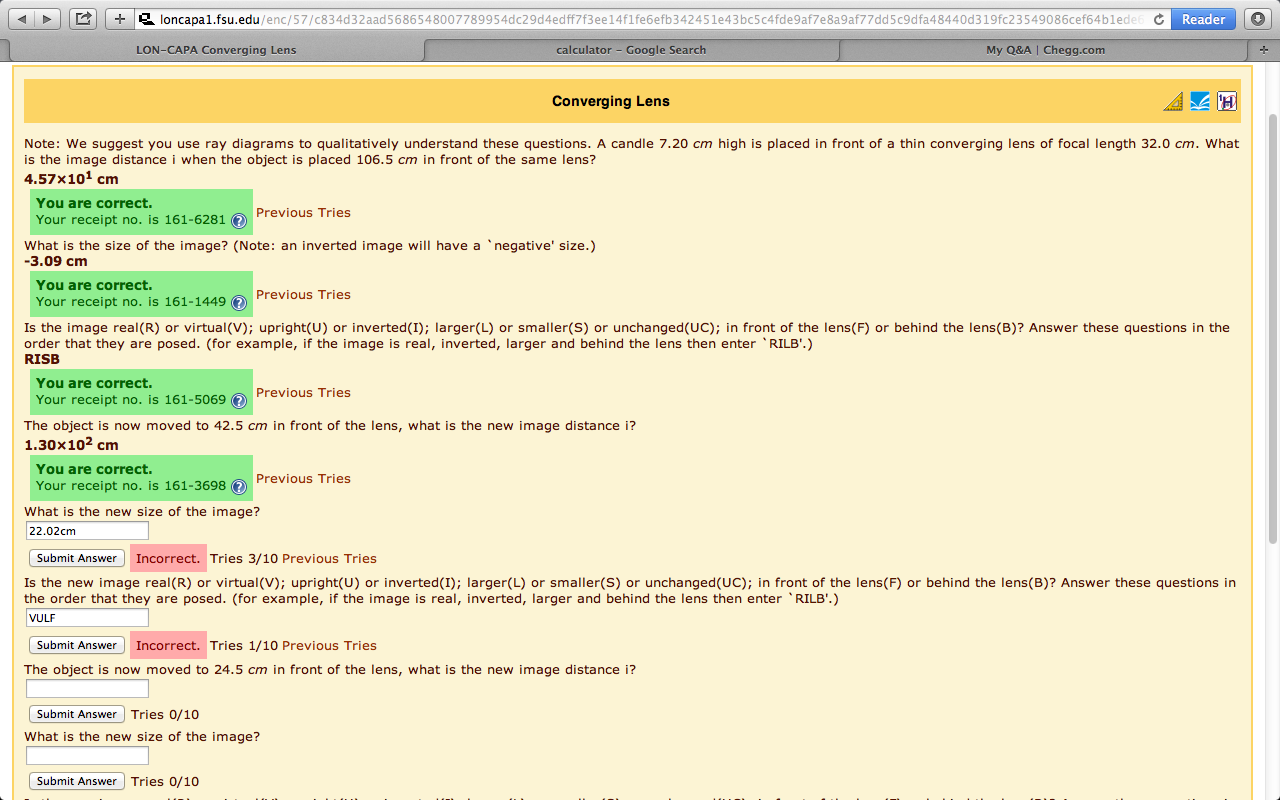
Task: Open the printable version icon in header
Action: point(1226,101)
